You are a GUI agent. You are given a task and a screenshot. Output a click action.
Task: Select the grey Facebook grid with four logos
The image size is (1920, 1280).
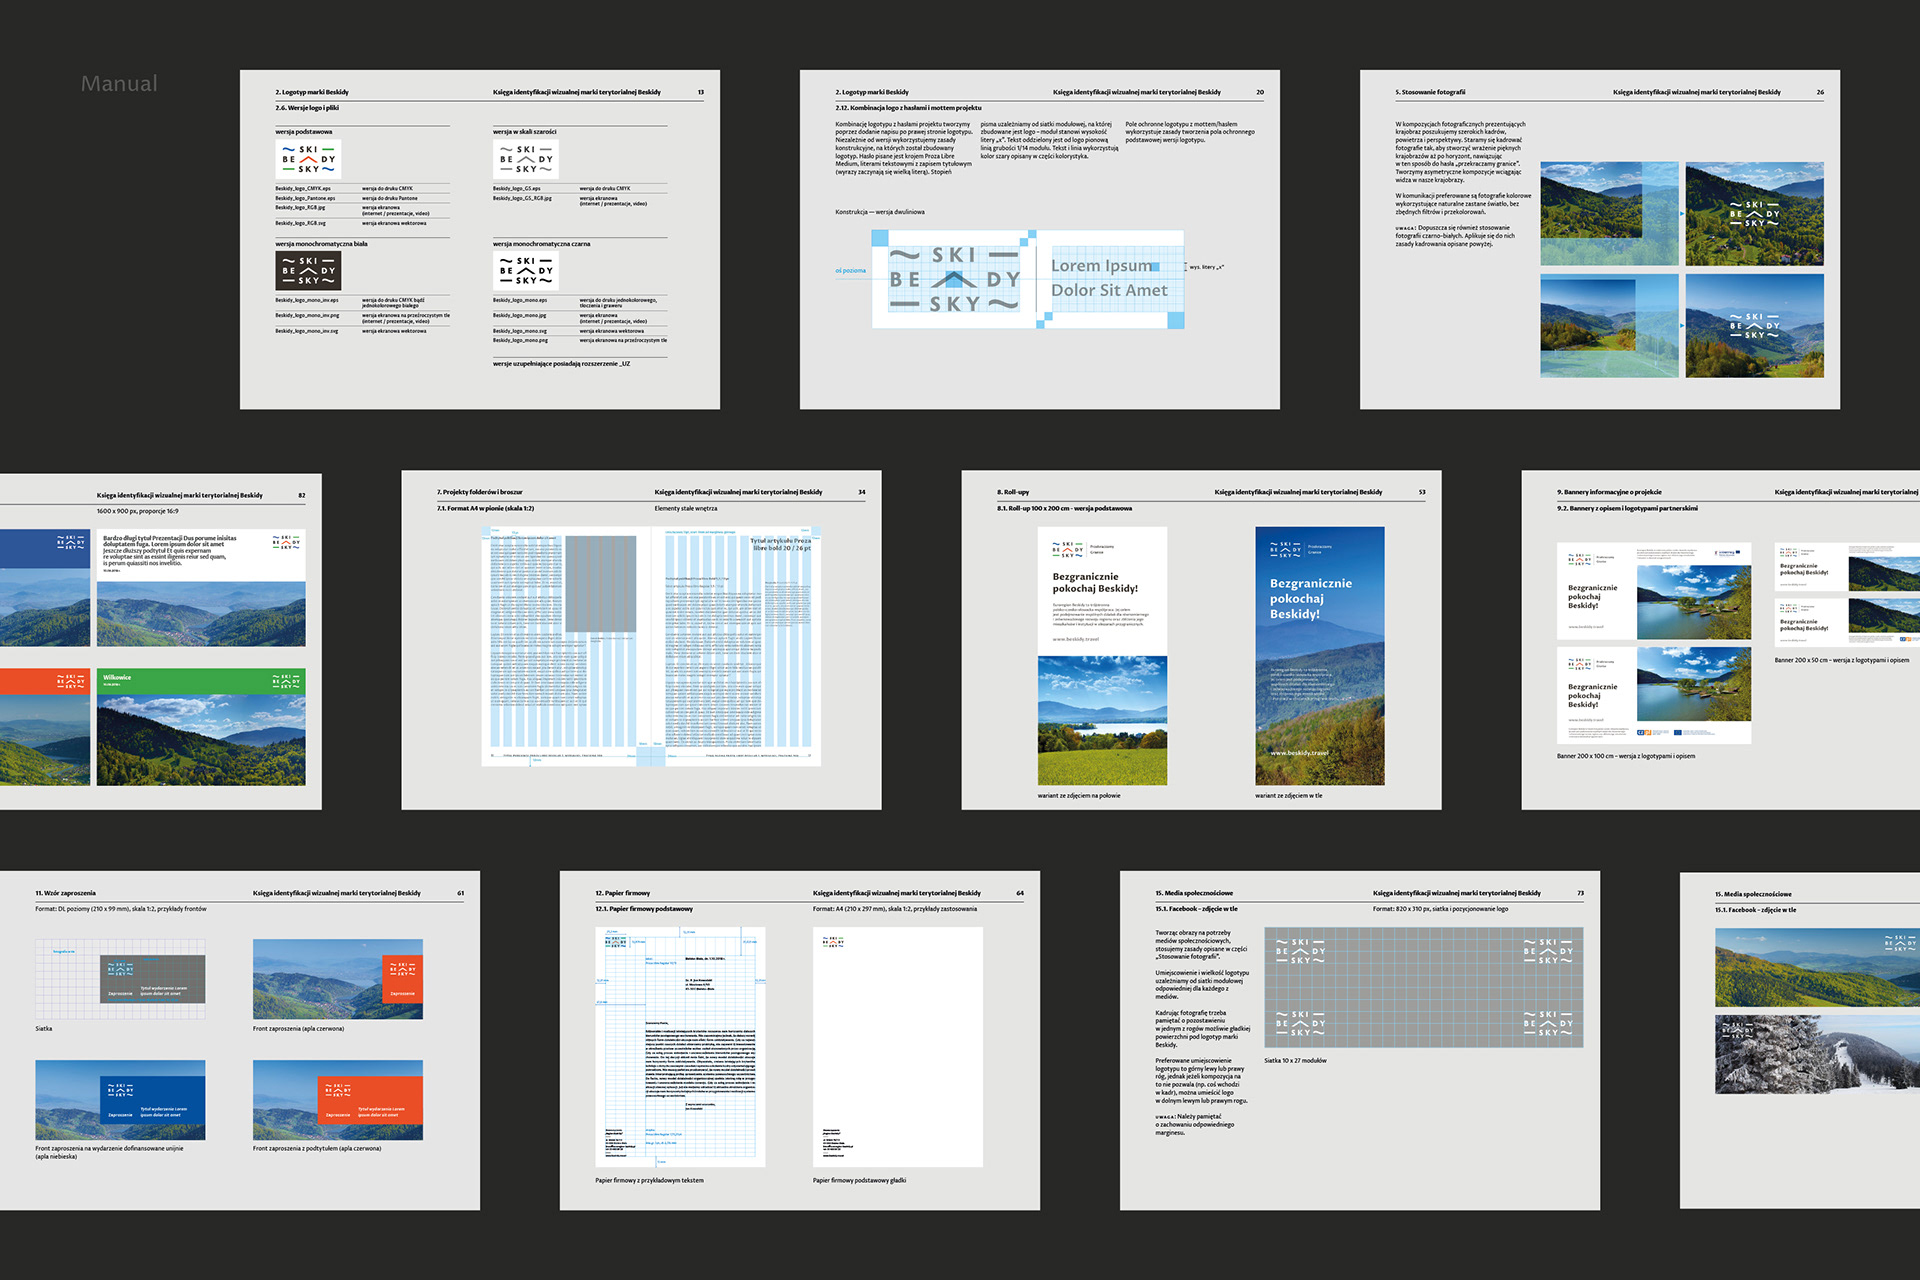point(1424,988)
